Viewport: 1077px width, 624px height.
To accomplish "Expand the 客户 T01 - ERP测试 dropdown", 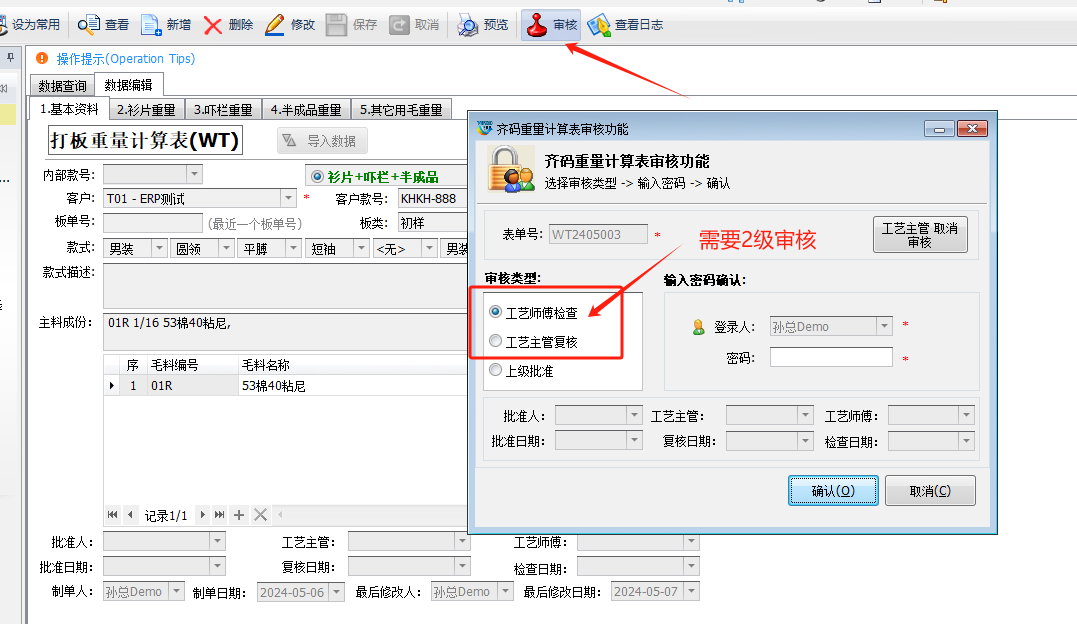I will pos(288,199).
